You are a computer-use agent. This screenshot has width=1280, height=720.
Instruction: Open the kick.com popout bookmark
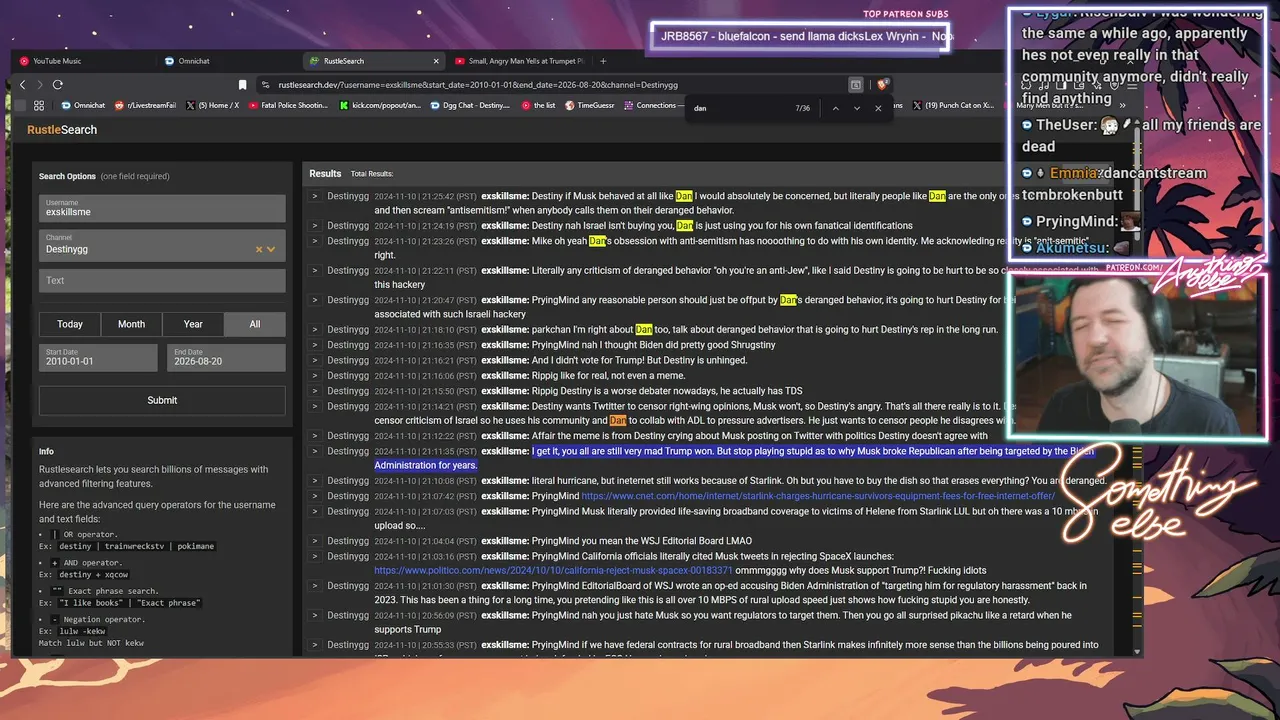[380, 105]
